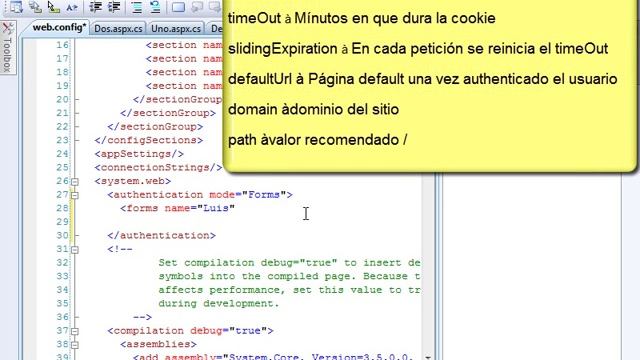Go to previous bookmark via toolbar icon
Screen dimensions: 640x360
coord(197,7)
